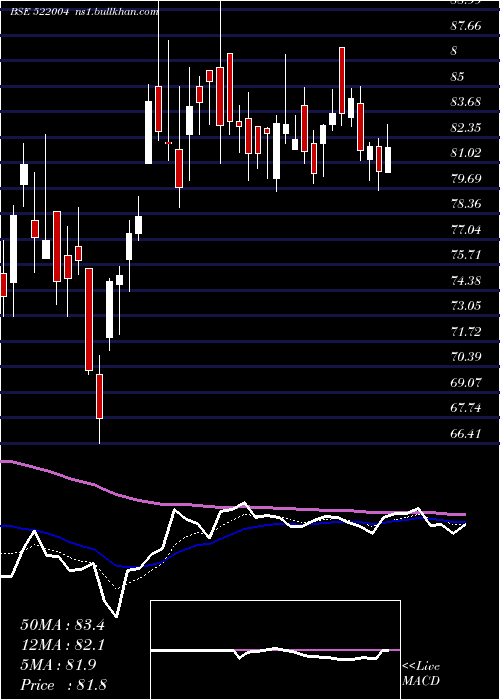Select the 75.71 price axis label

(x=466, y=255)
